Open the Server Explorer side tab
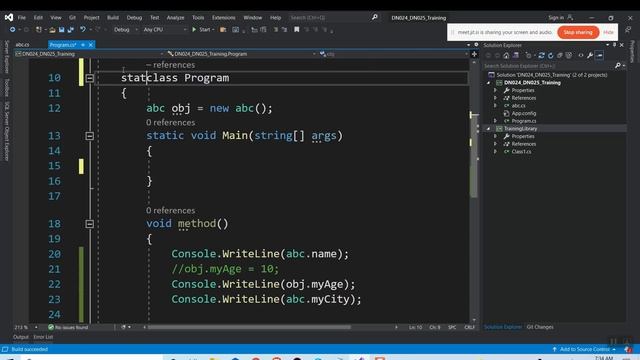The width and height of the screenshot is (640, 360). pos(6,57)
